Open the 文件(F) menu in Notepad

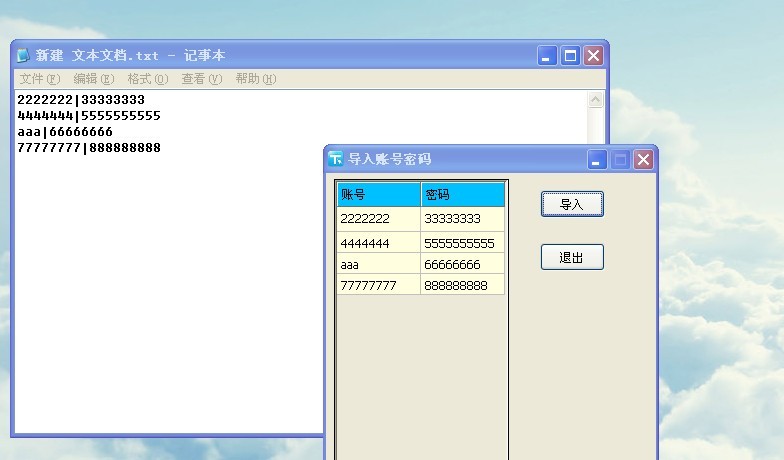tap(40, 79)
